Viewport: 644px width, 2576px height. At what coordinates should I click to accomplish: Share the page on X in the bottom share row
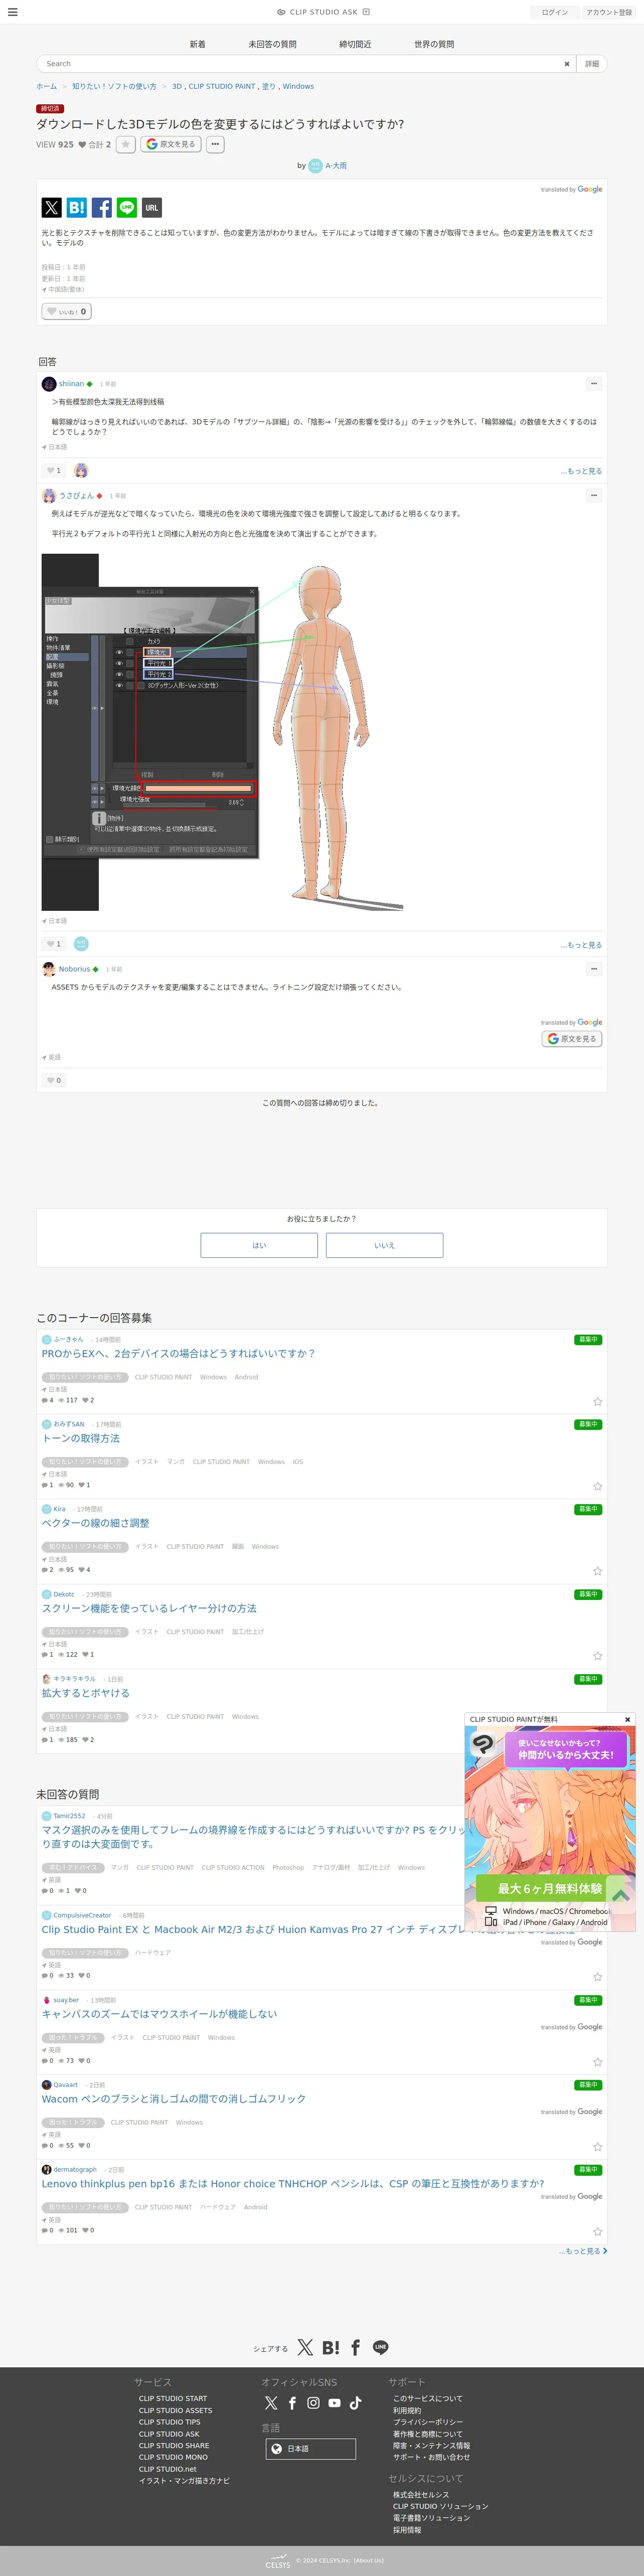(305, 2348)
